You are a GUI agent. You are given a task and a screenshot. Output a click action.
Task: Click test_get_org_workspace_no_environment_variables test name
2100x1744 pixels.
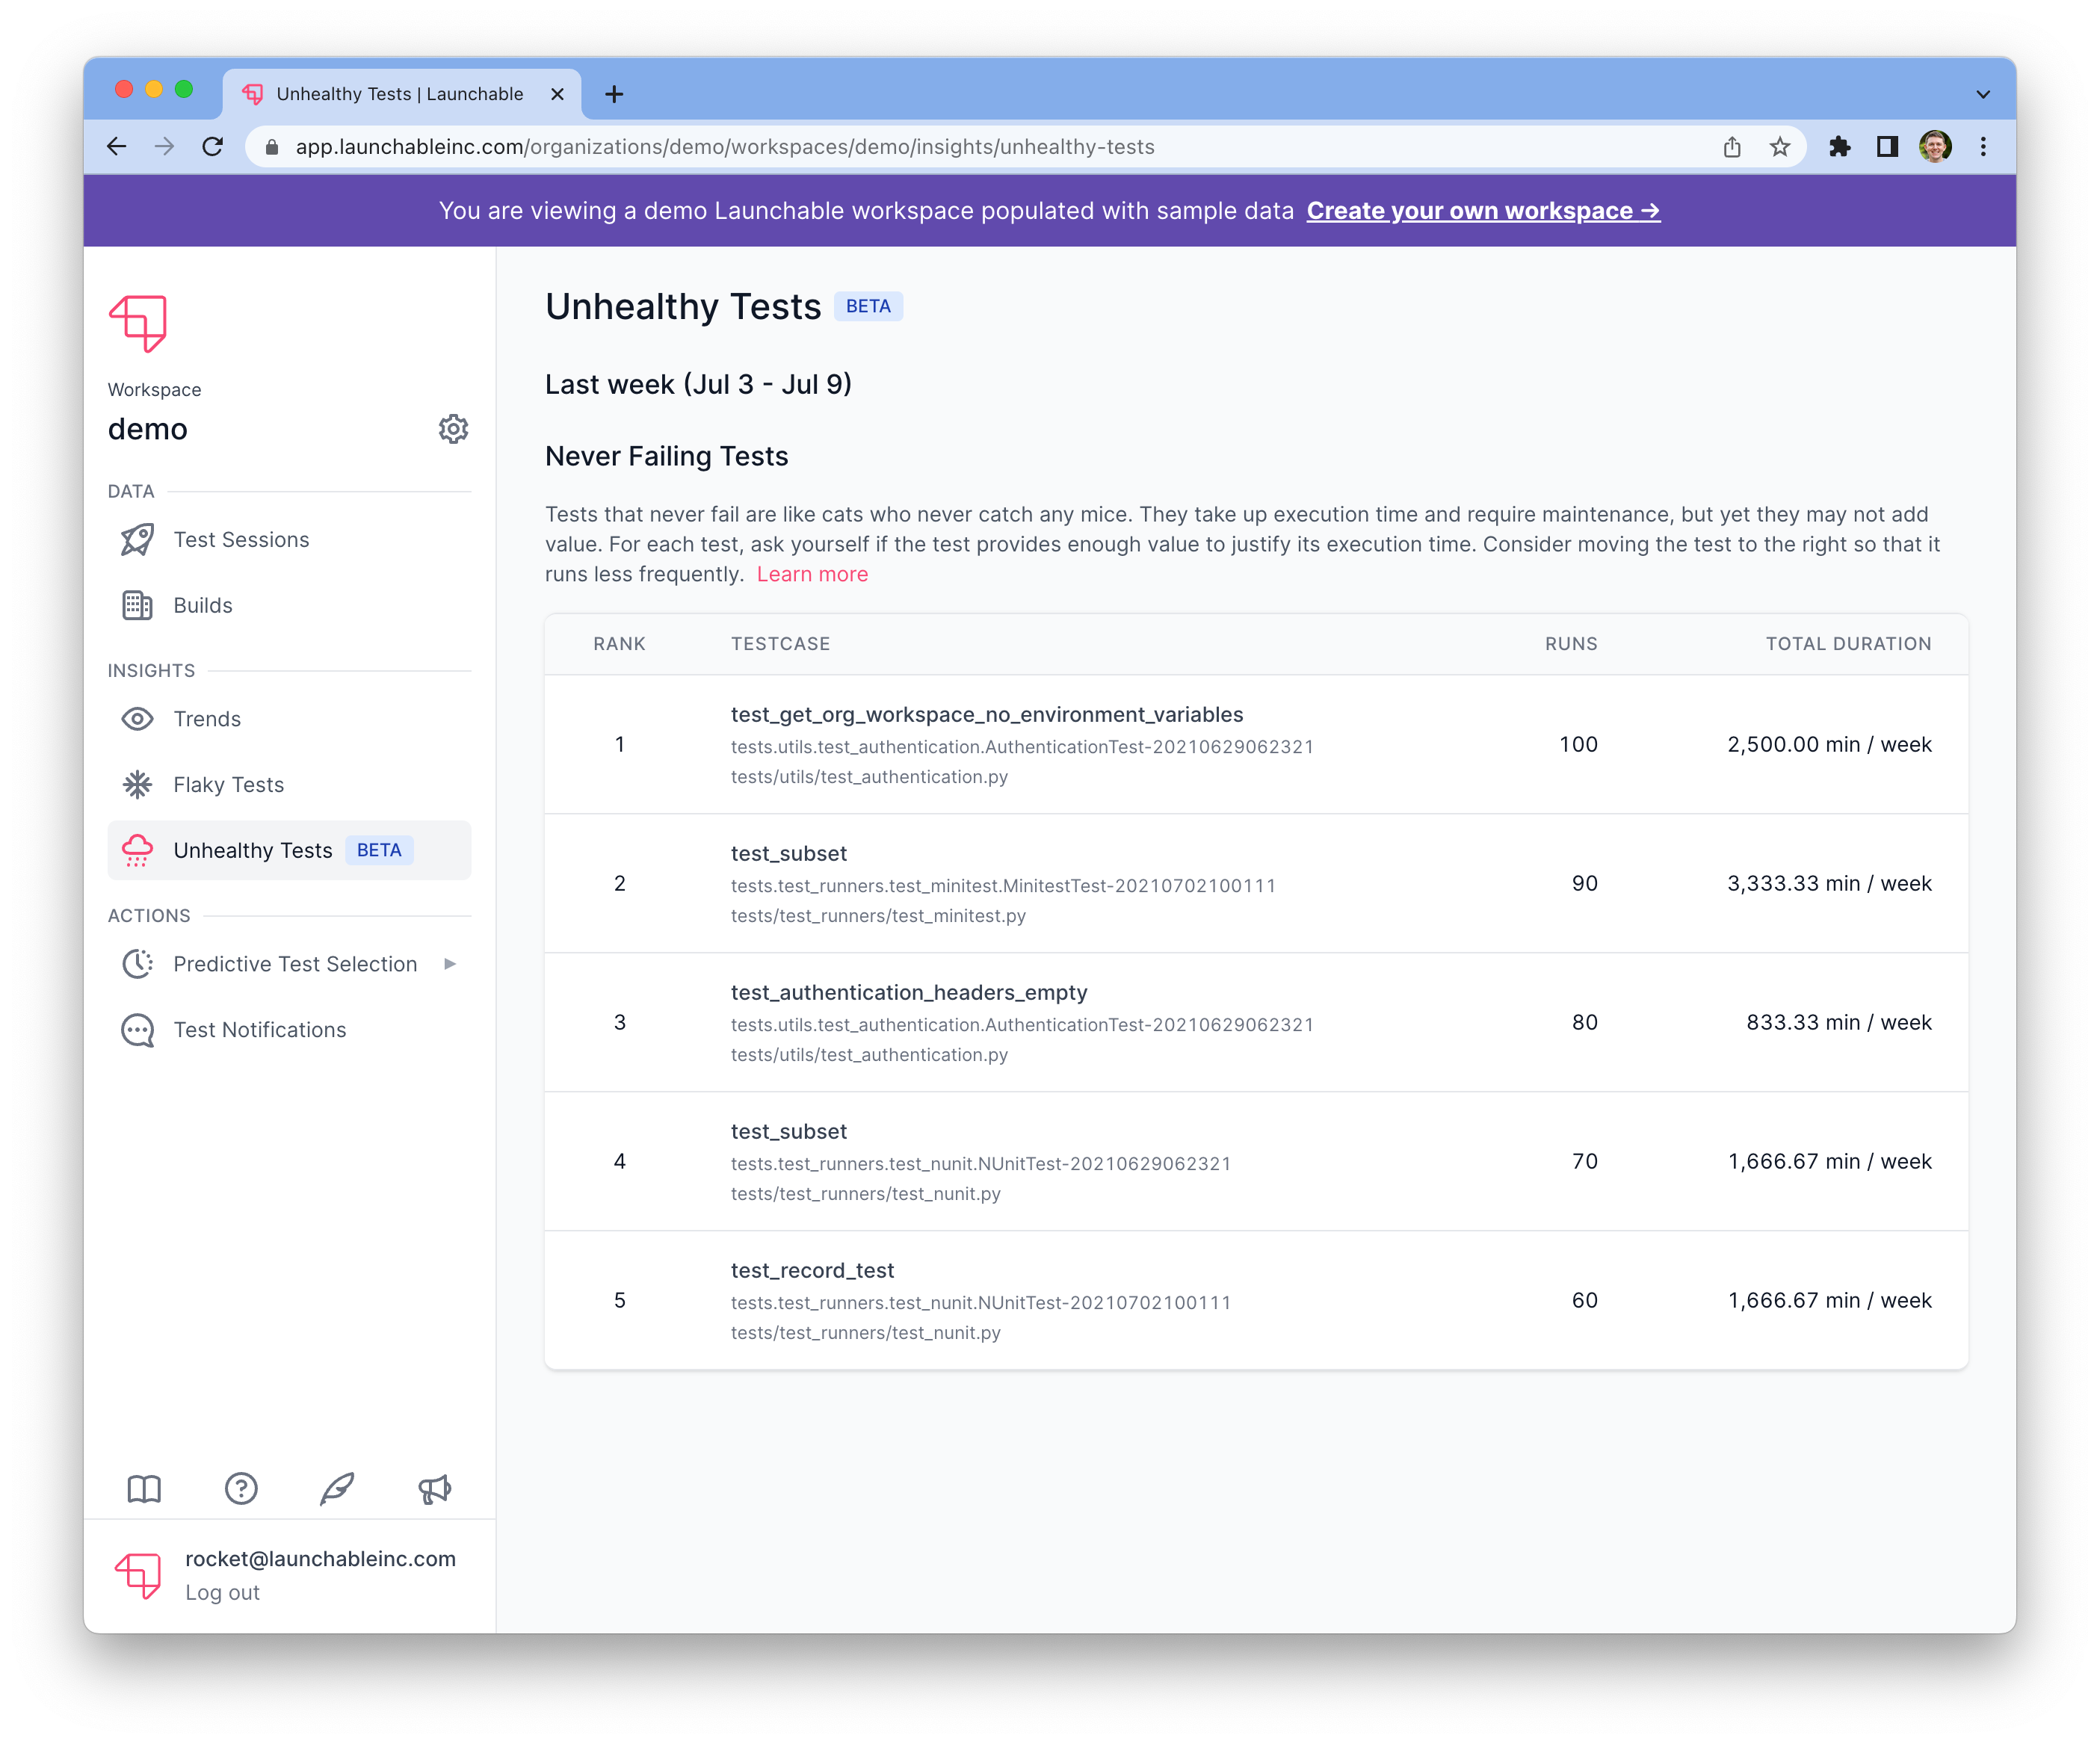987,715
